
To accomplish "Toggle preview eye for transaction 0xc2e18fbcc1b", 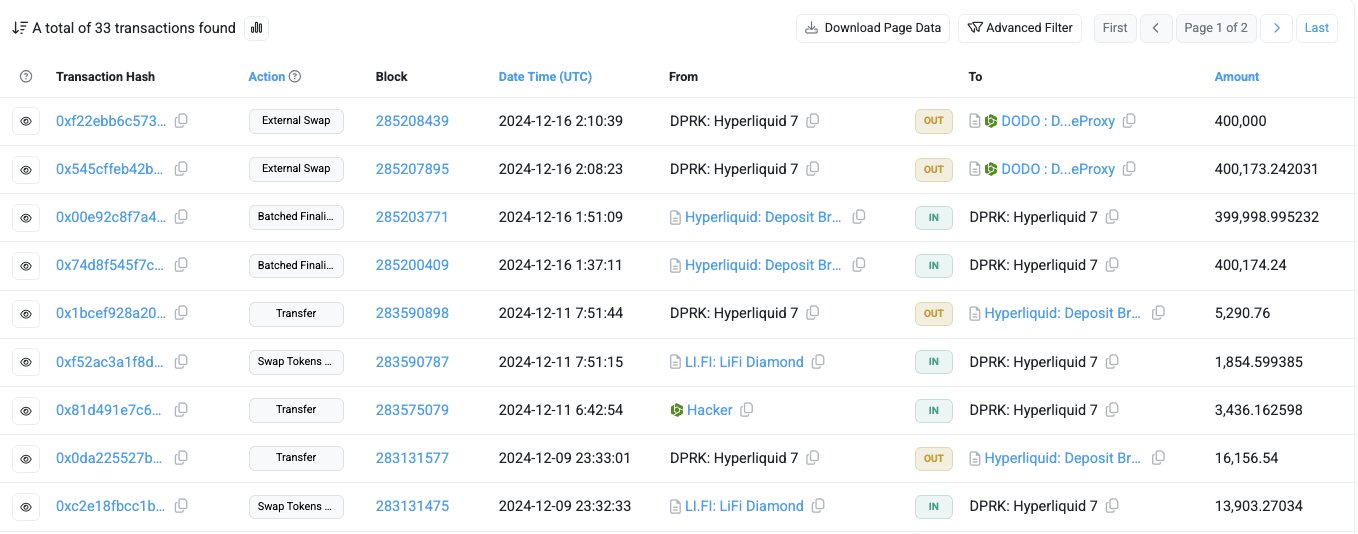I will 26,506.
